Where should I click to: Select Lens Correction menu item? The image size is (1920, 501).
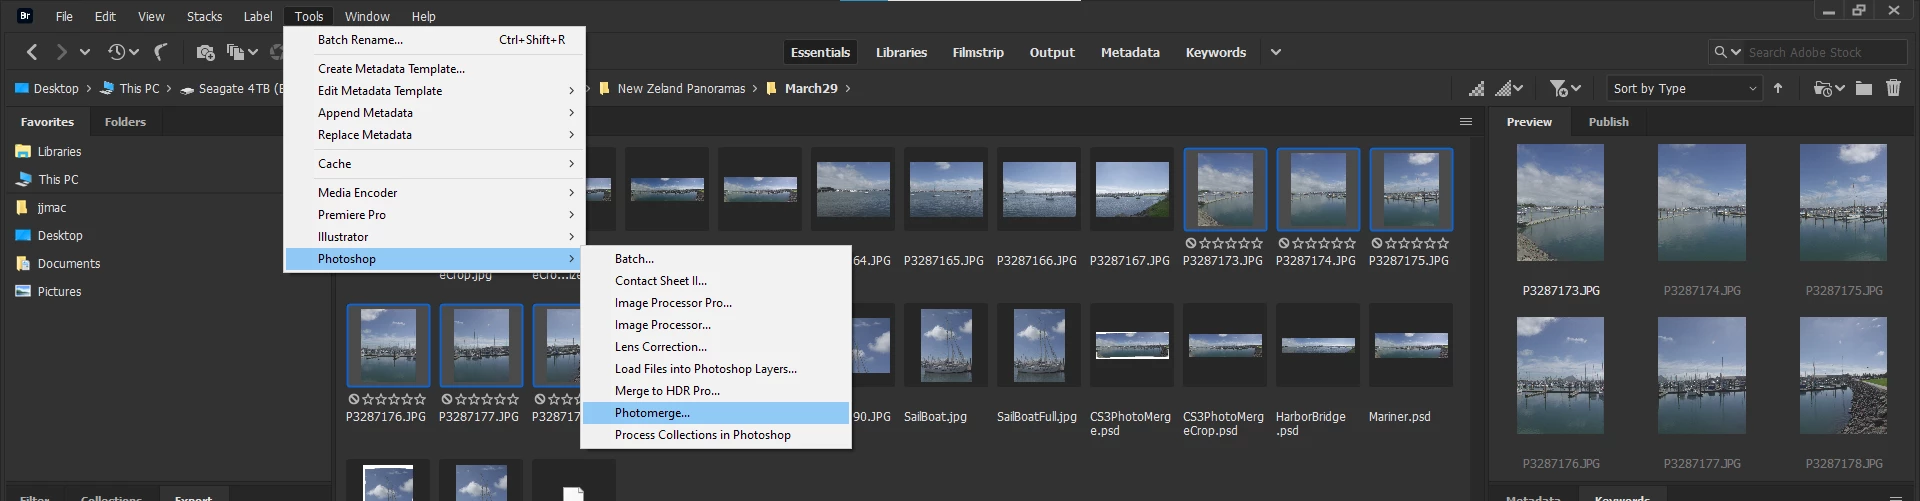point(716,347)
